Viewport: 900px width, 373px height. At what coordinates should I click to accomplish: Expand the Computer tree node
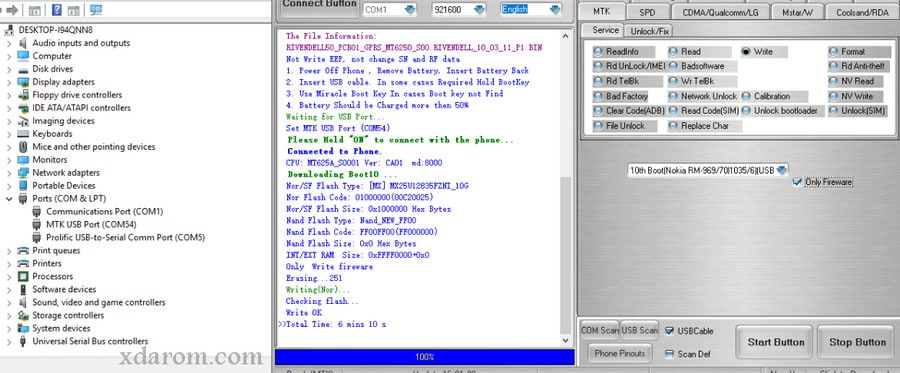(x=9, y=56)
